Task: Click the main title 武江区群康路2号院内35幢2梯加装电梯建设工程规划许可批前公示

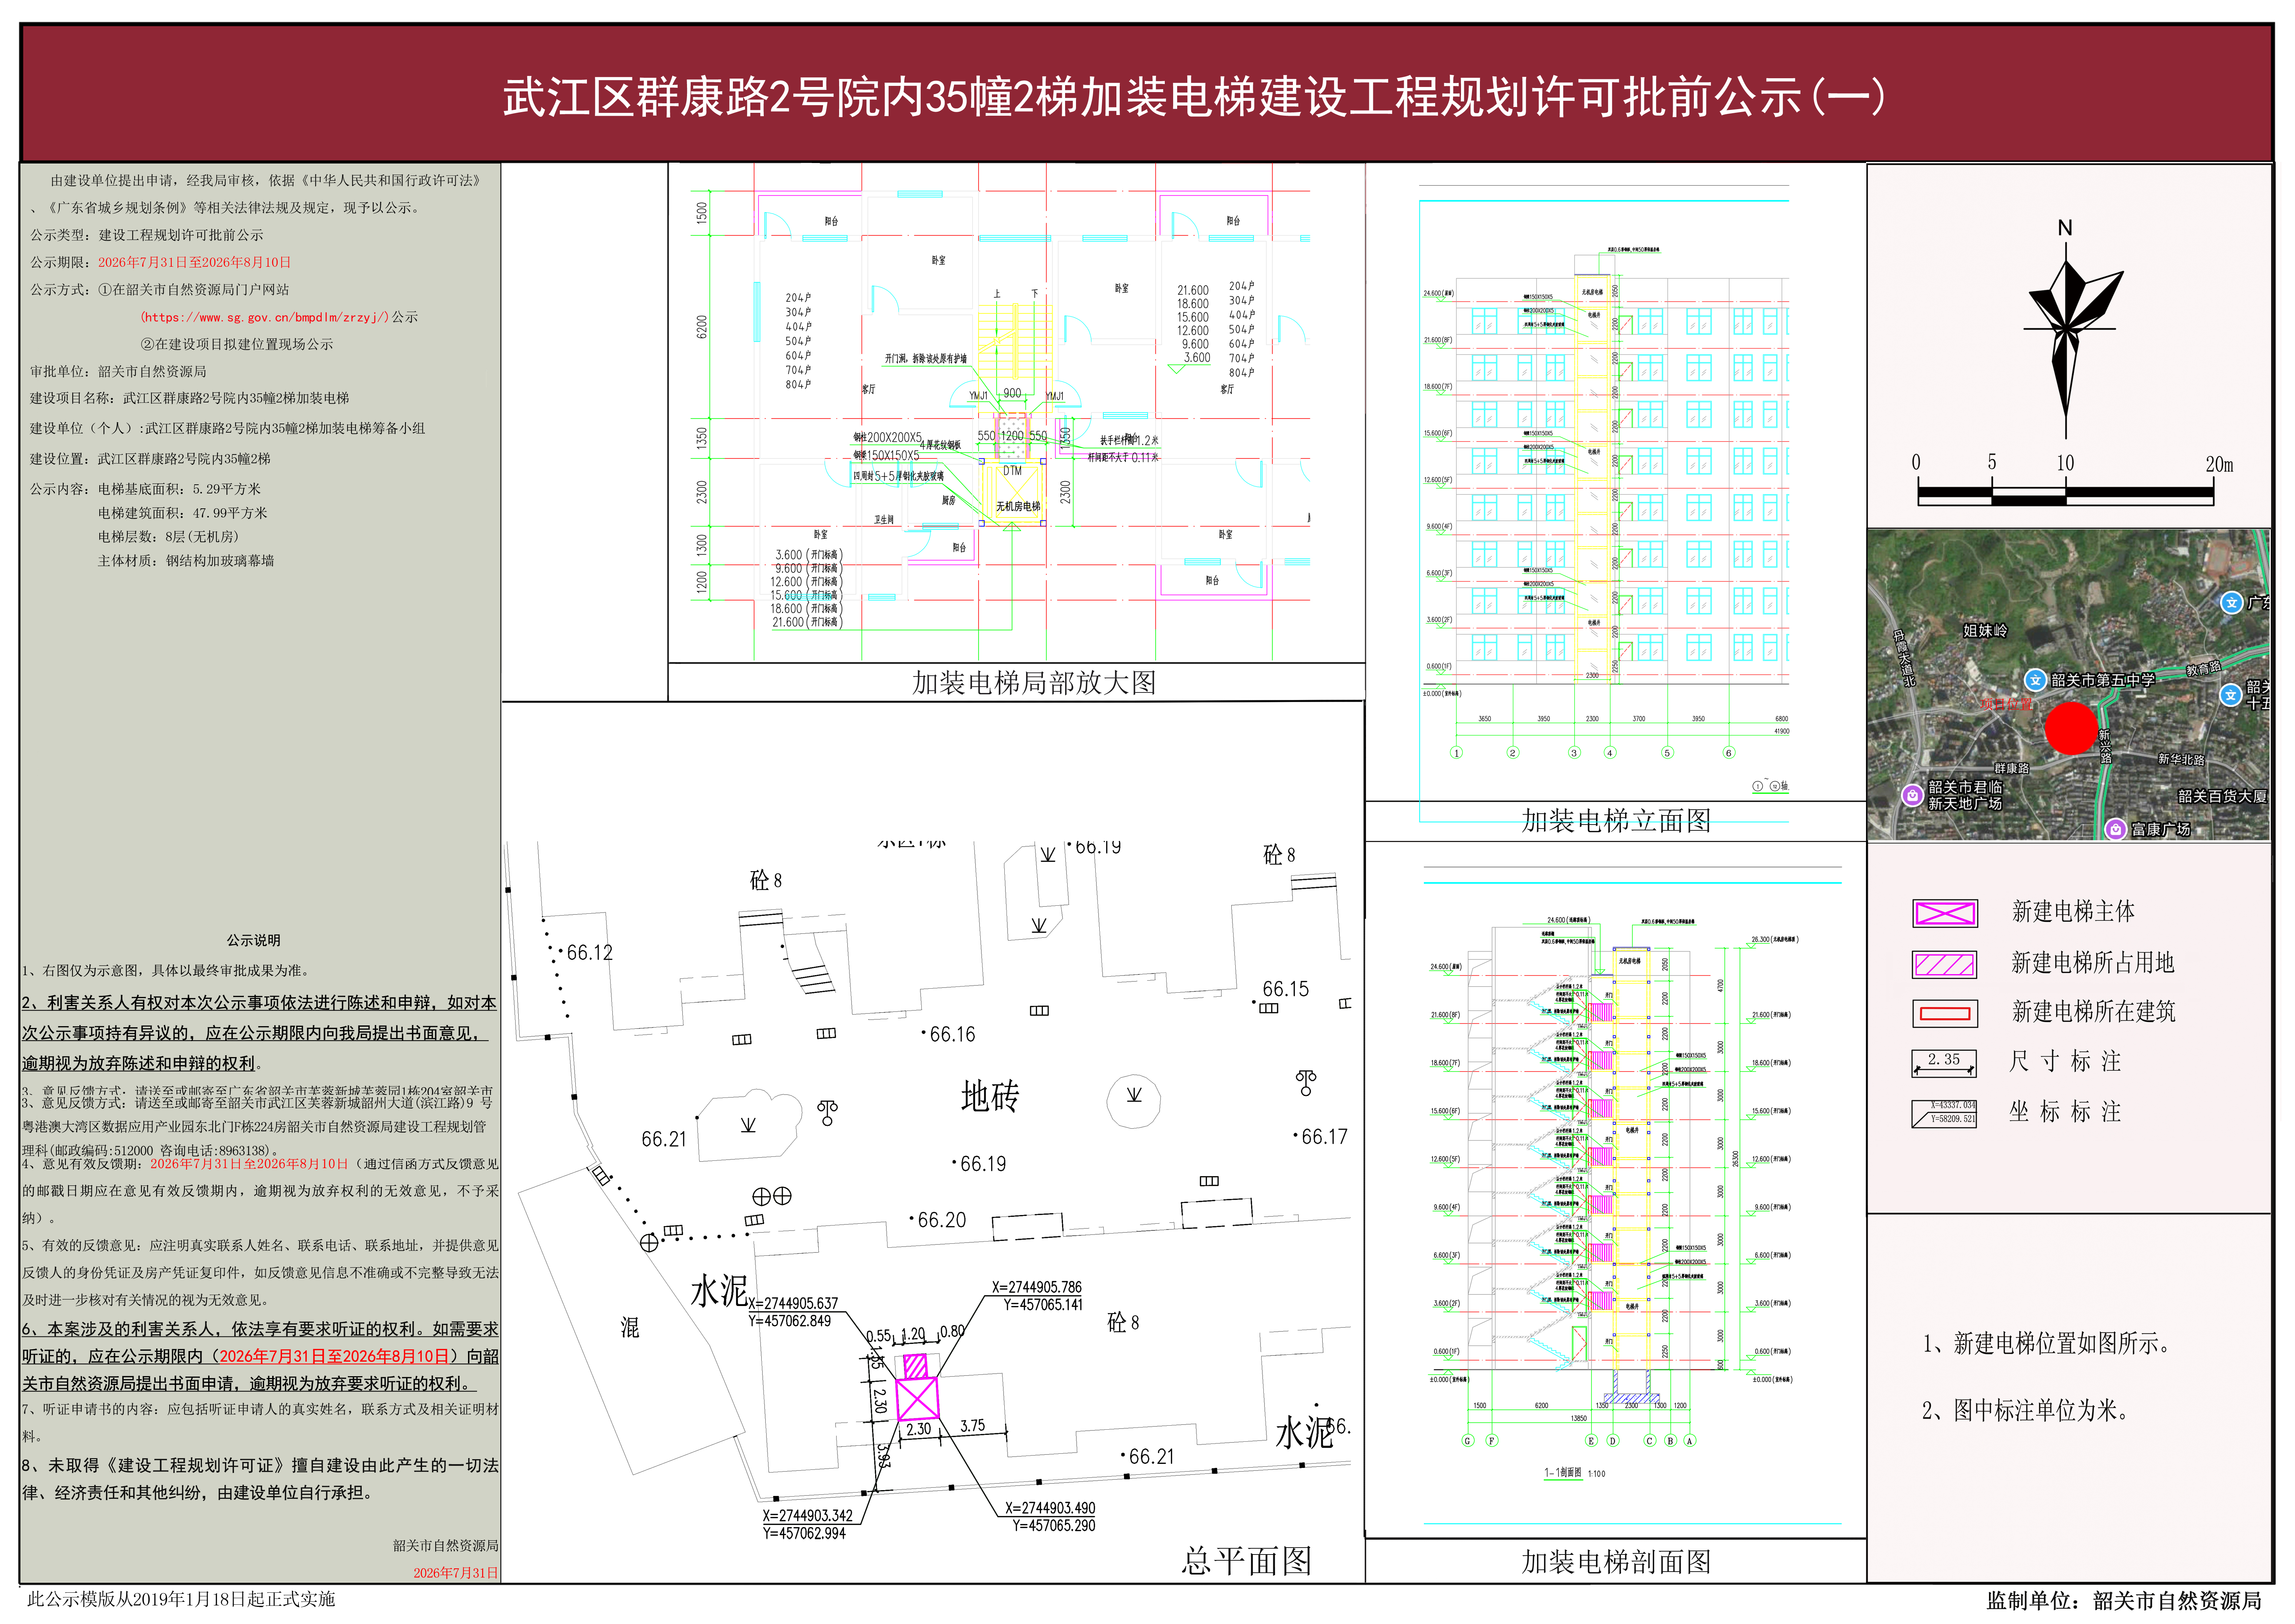Action: (1194, 98)
